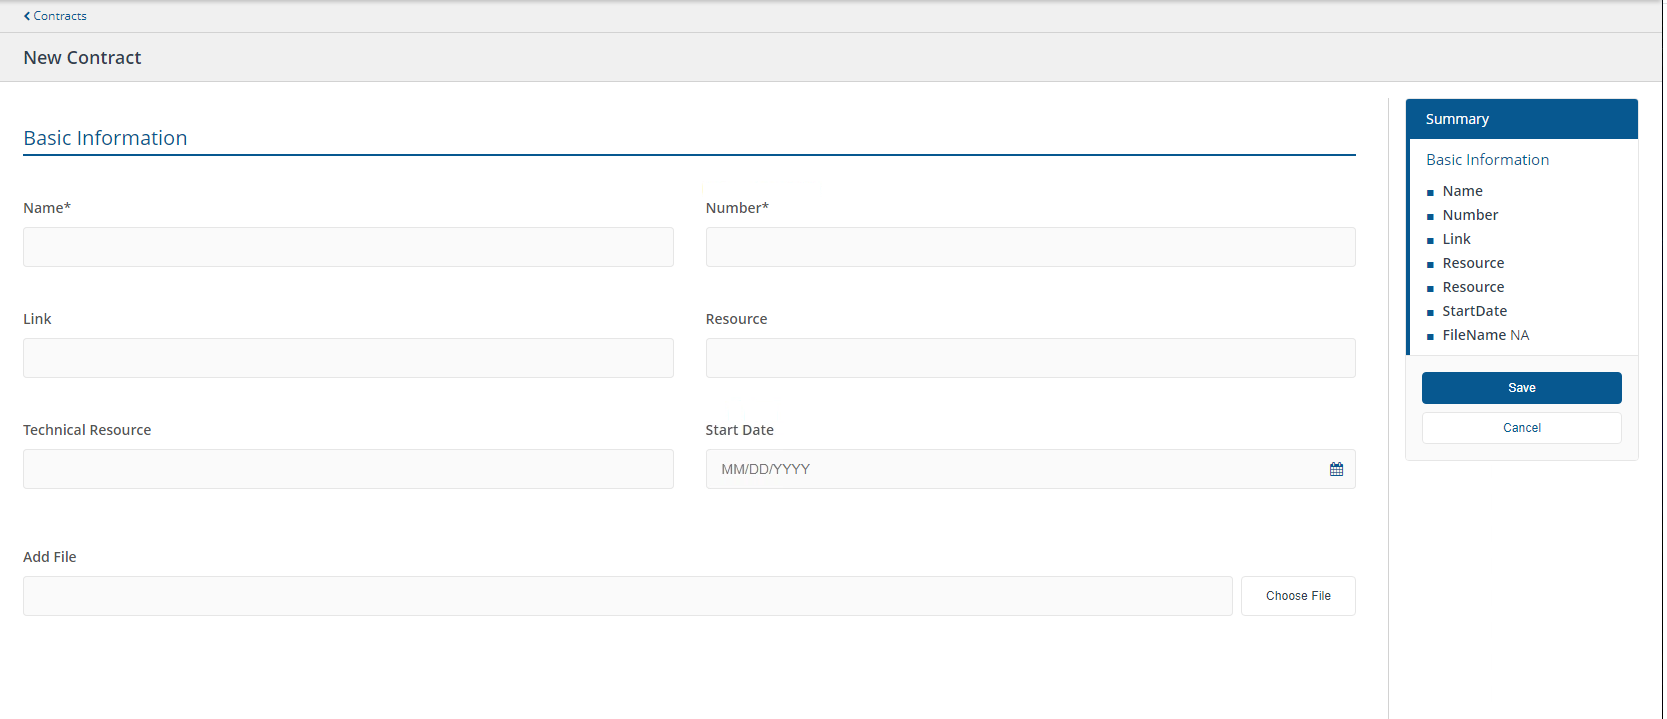Image resolution: width=1667 pixels, height=719 pixels.
Task: Click the Name input field
Action: click(348, 247)
